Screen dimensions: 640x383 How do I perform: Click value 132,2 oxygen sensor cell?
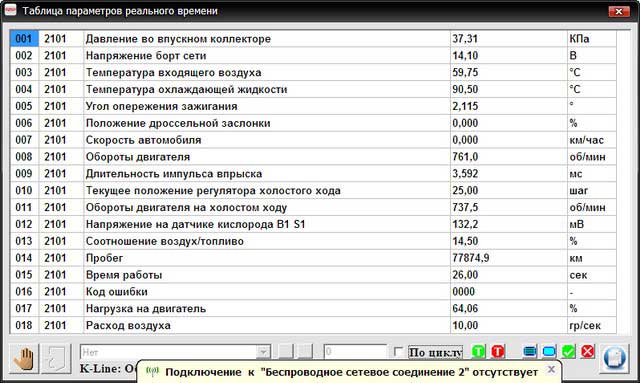[509, 224]
